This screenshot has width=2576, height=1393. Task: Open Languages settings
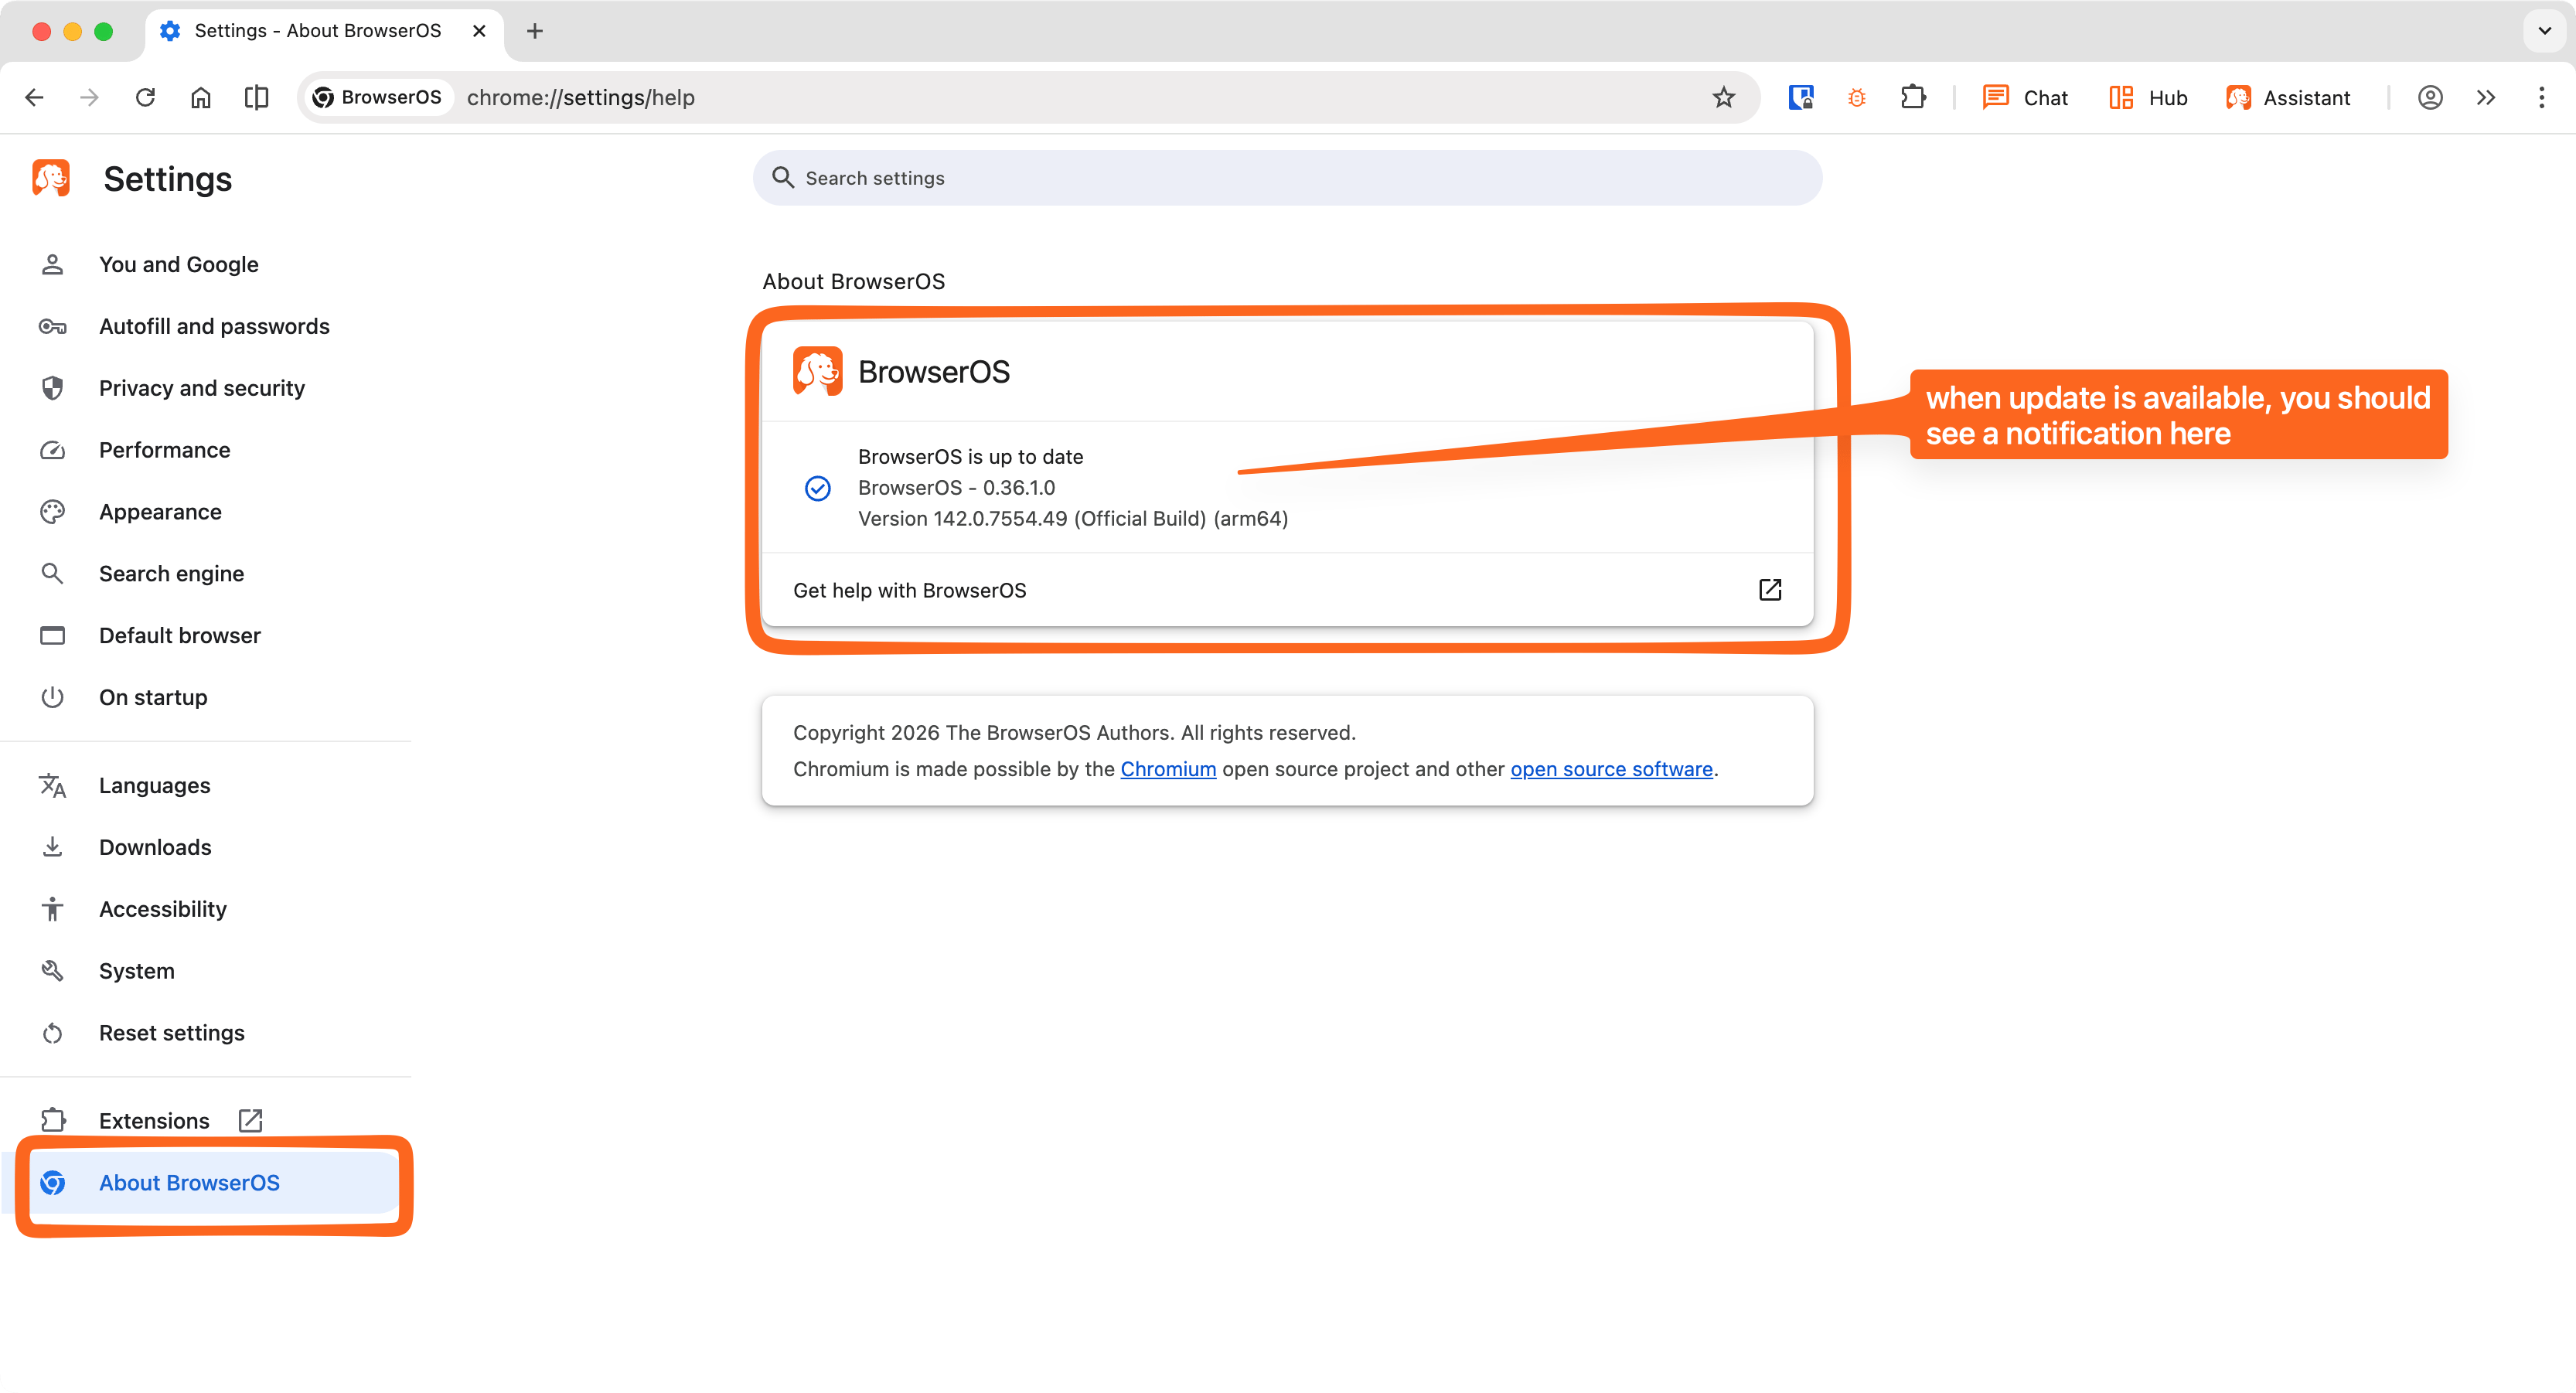point(206,786)
